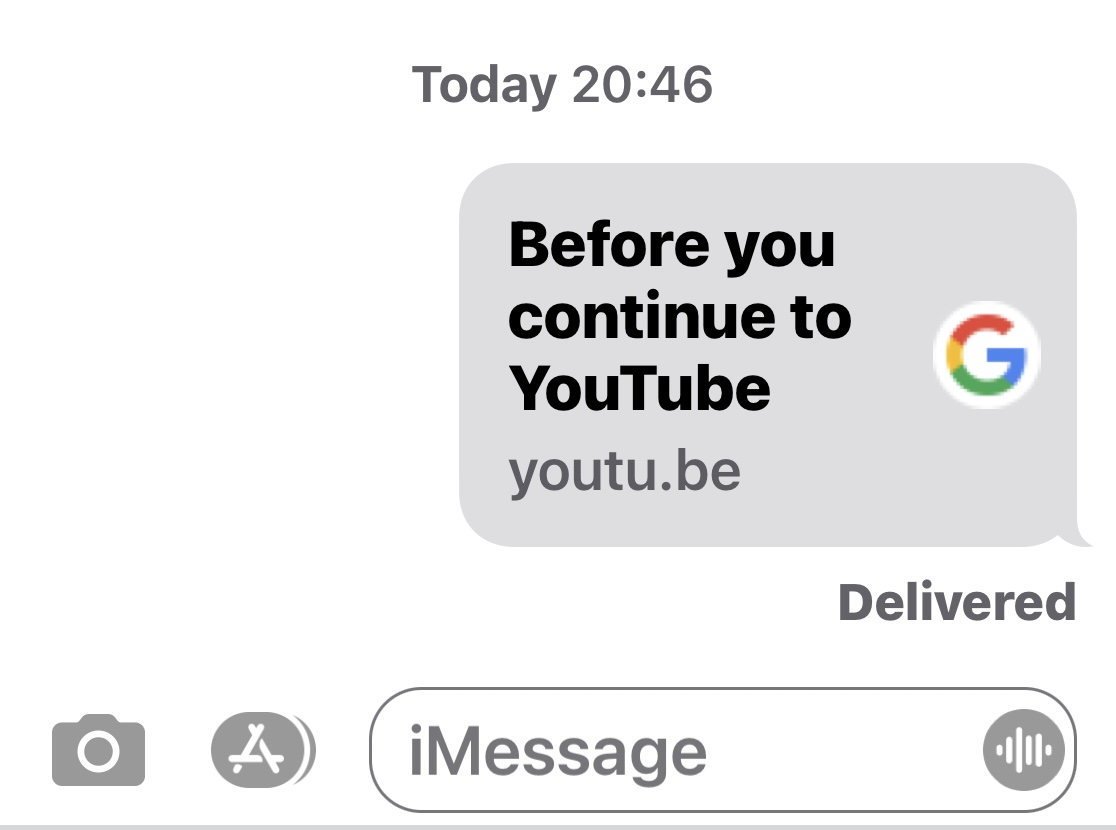
Task: Click the youtu.be domain text
Action: tap(624, 473)
